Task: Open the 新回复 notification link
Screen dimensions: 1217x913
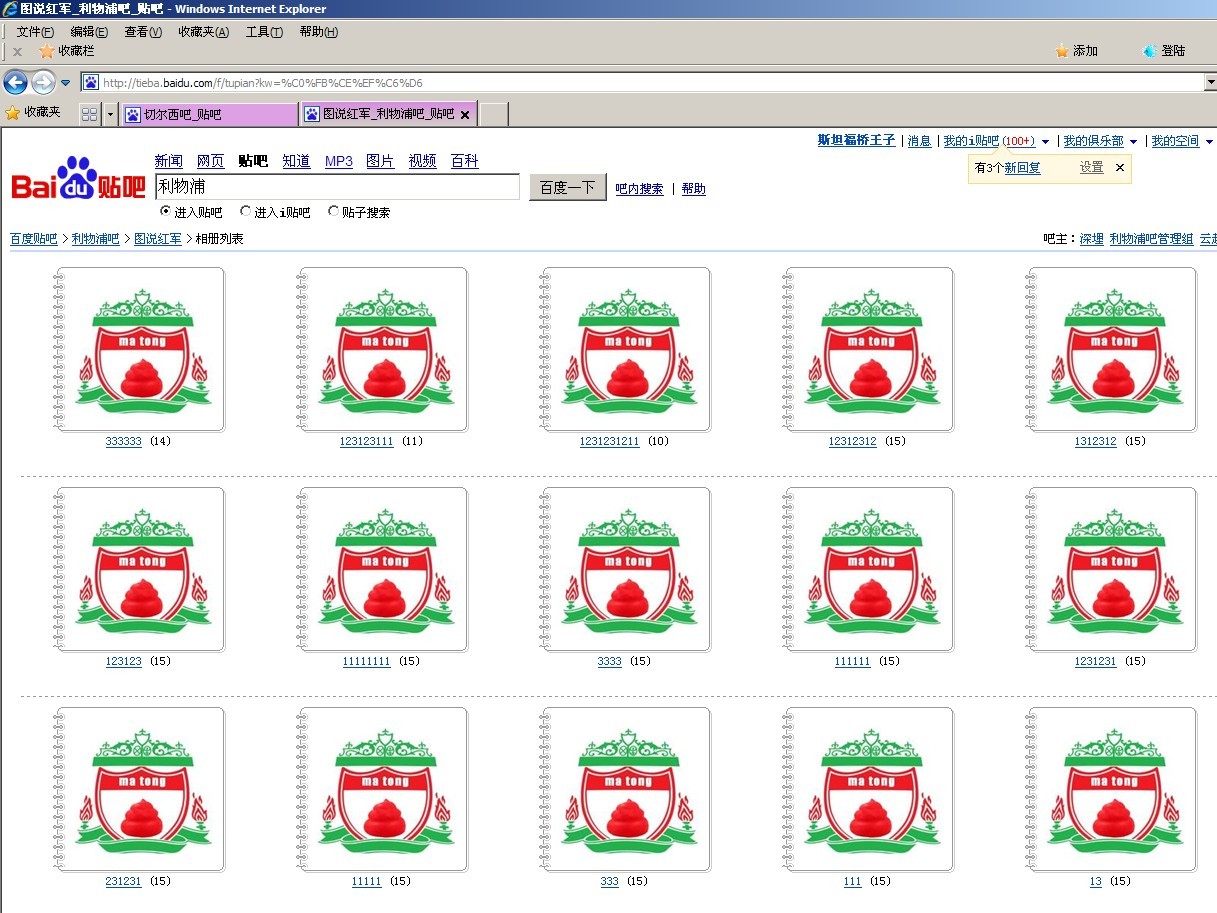Action: 1022,168
